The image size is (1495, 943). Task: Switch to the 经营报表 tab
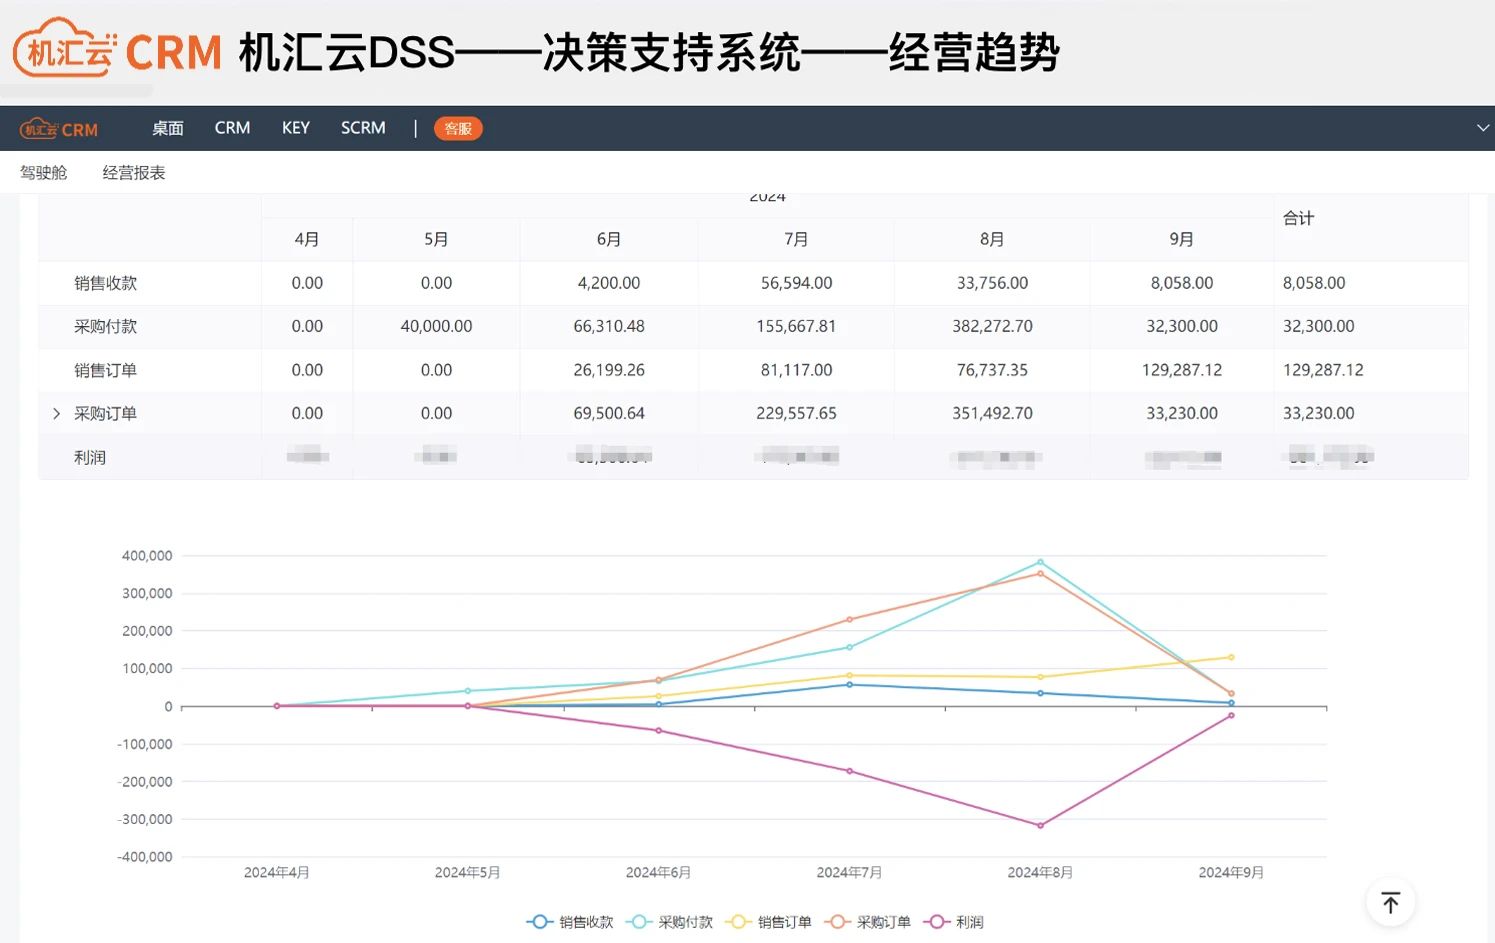pyautogui.click(x=134, y=173)
